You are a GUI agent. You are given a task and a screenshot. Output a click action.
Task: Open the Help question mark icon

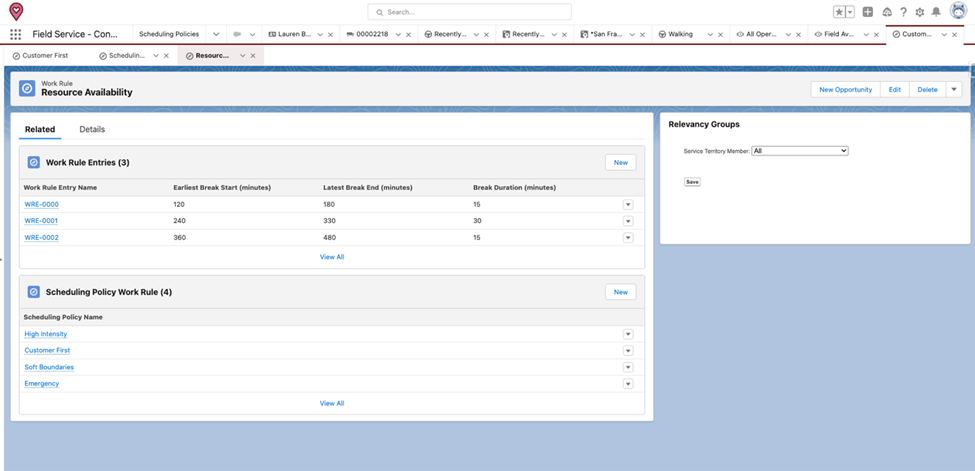pyautogui.click(x=903, y=12)
